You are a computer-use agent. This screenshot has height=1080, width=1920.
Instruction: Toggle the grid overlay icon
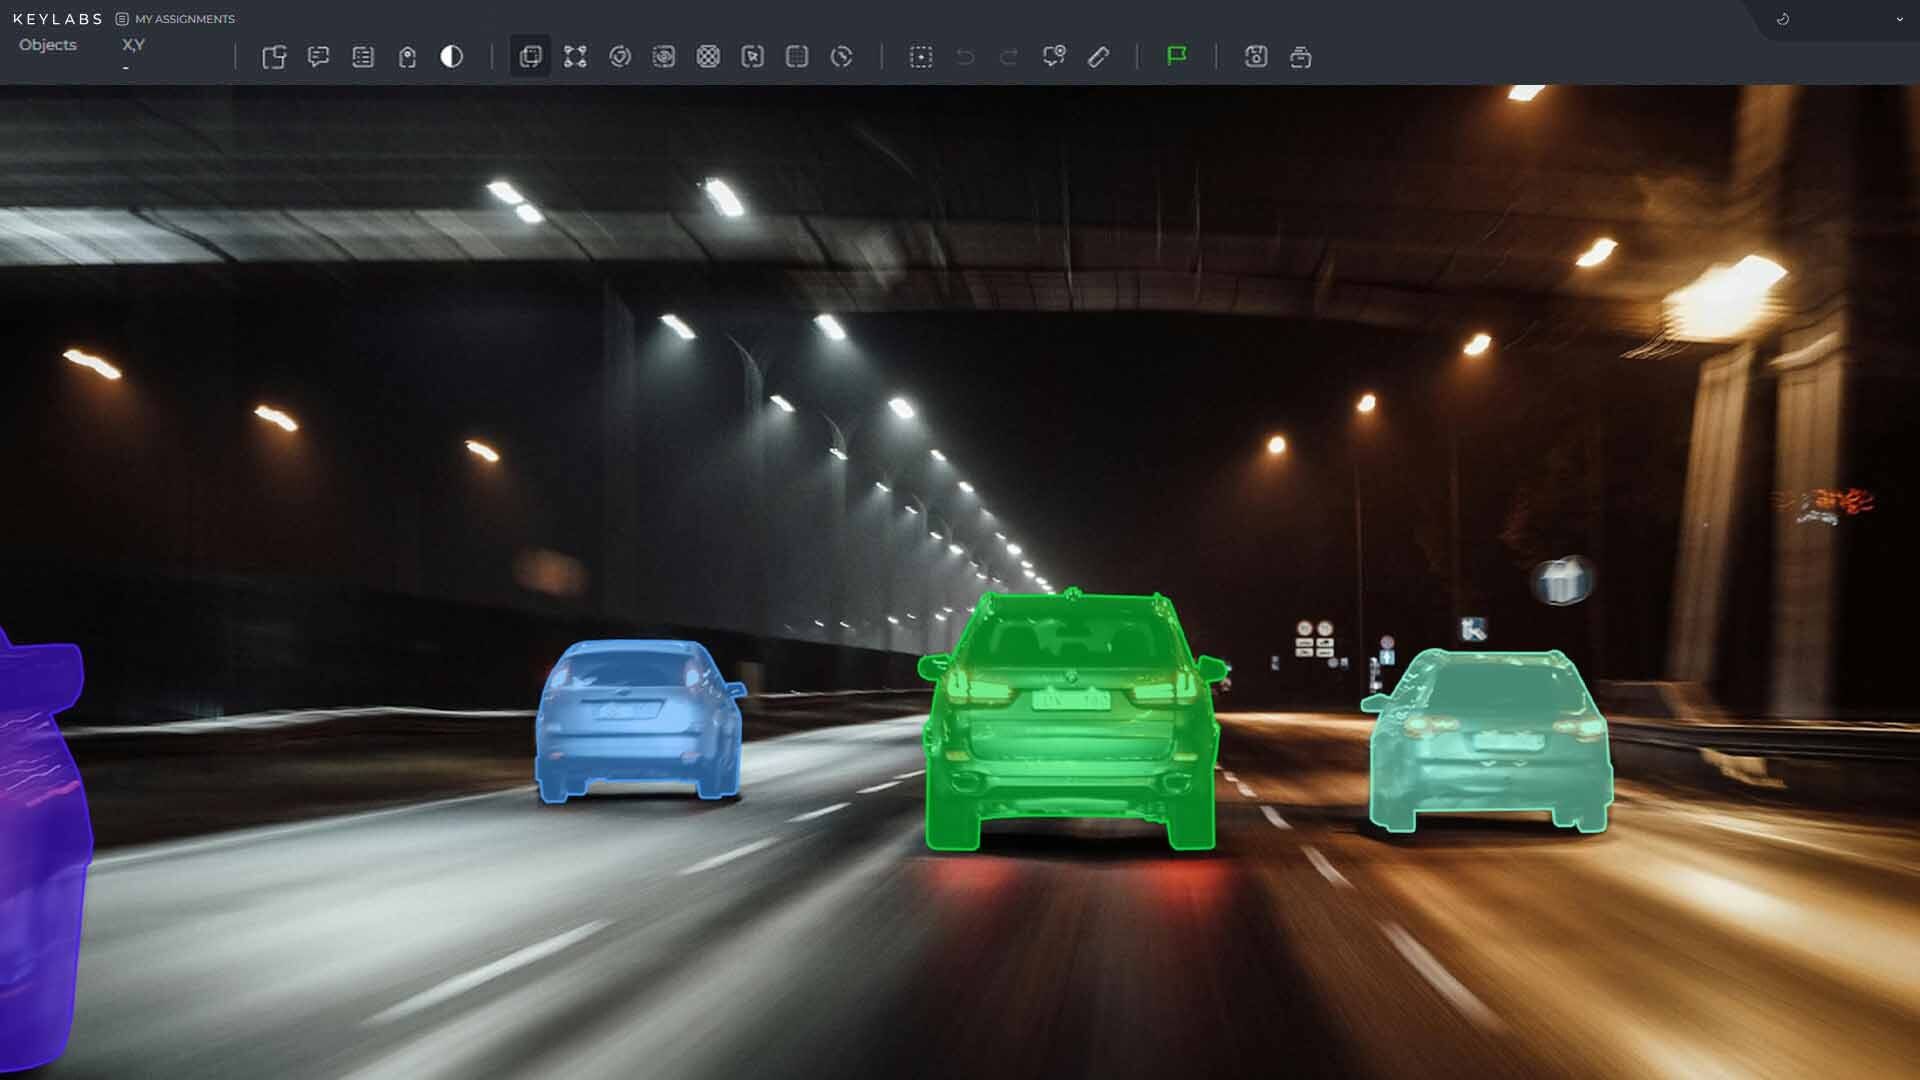point(797,57)
